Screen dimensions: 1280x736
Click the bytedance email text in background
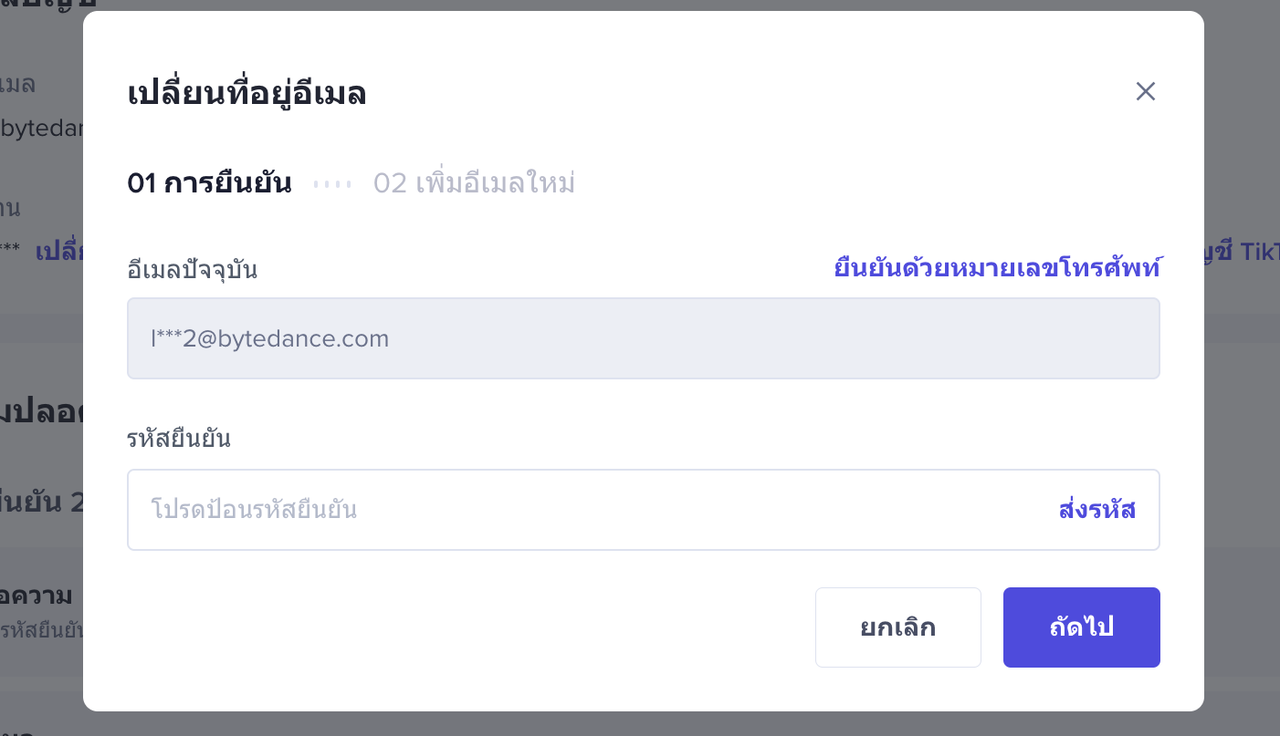click(x=42, y=128)
